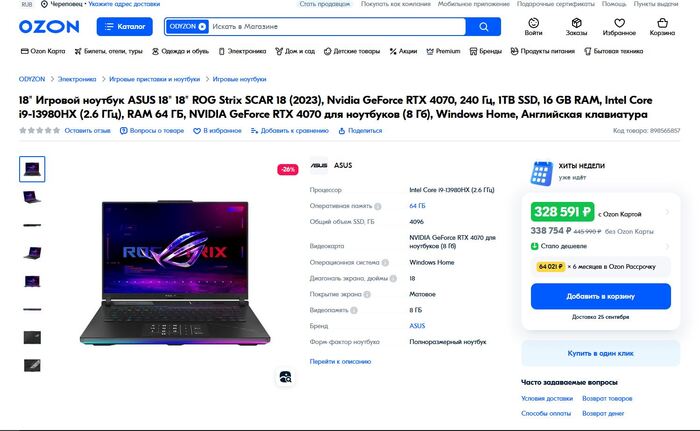The width and height of the screenshot is (700, 431).
Task: Click Перейти к описанию link
Action: click(340, 361)
